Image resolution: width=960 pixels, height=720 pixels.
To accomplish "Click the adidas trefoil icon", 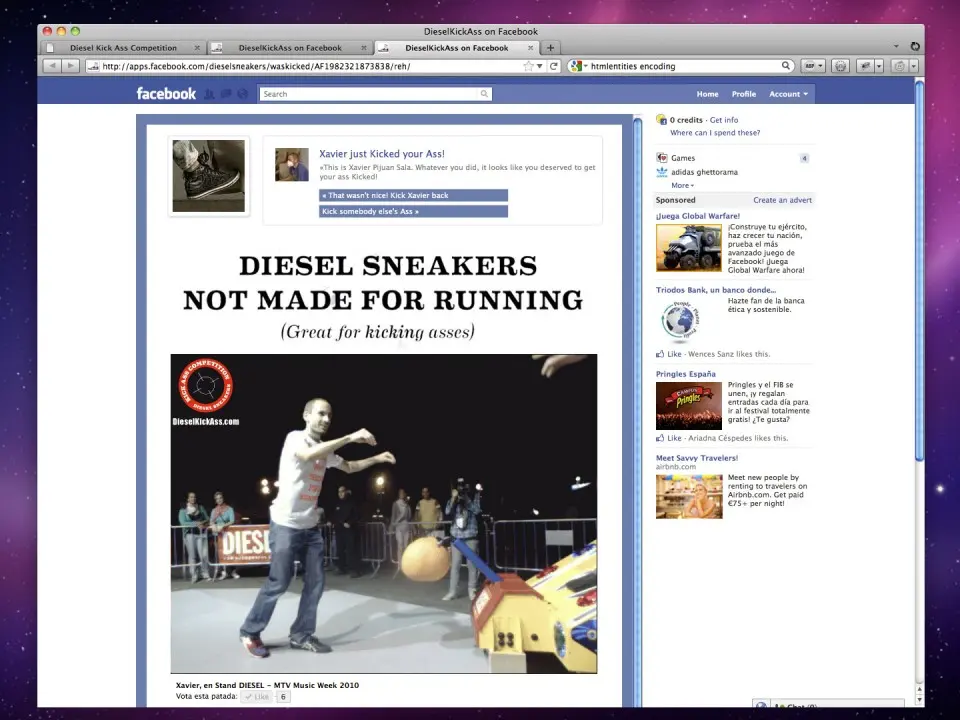I will tap(661, 172).
